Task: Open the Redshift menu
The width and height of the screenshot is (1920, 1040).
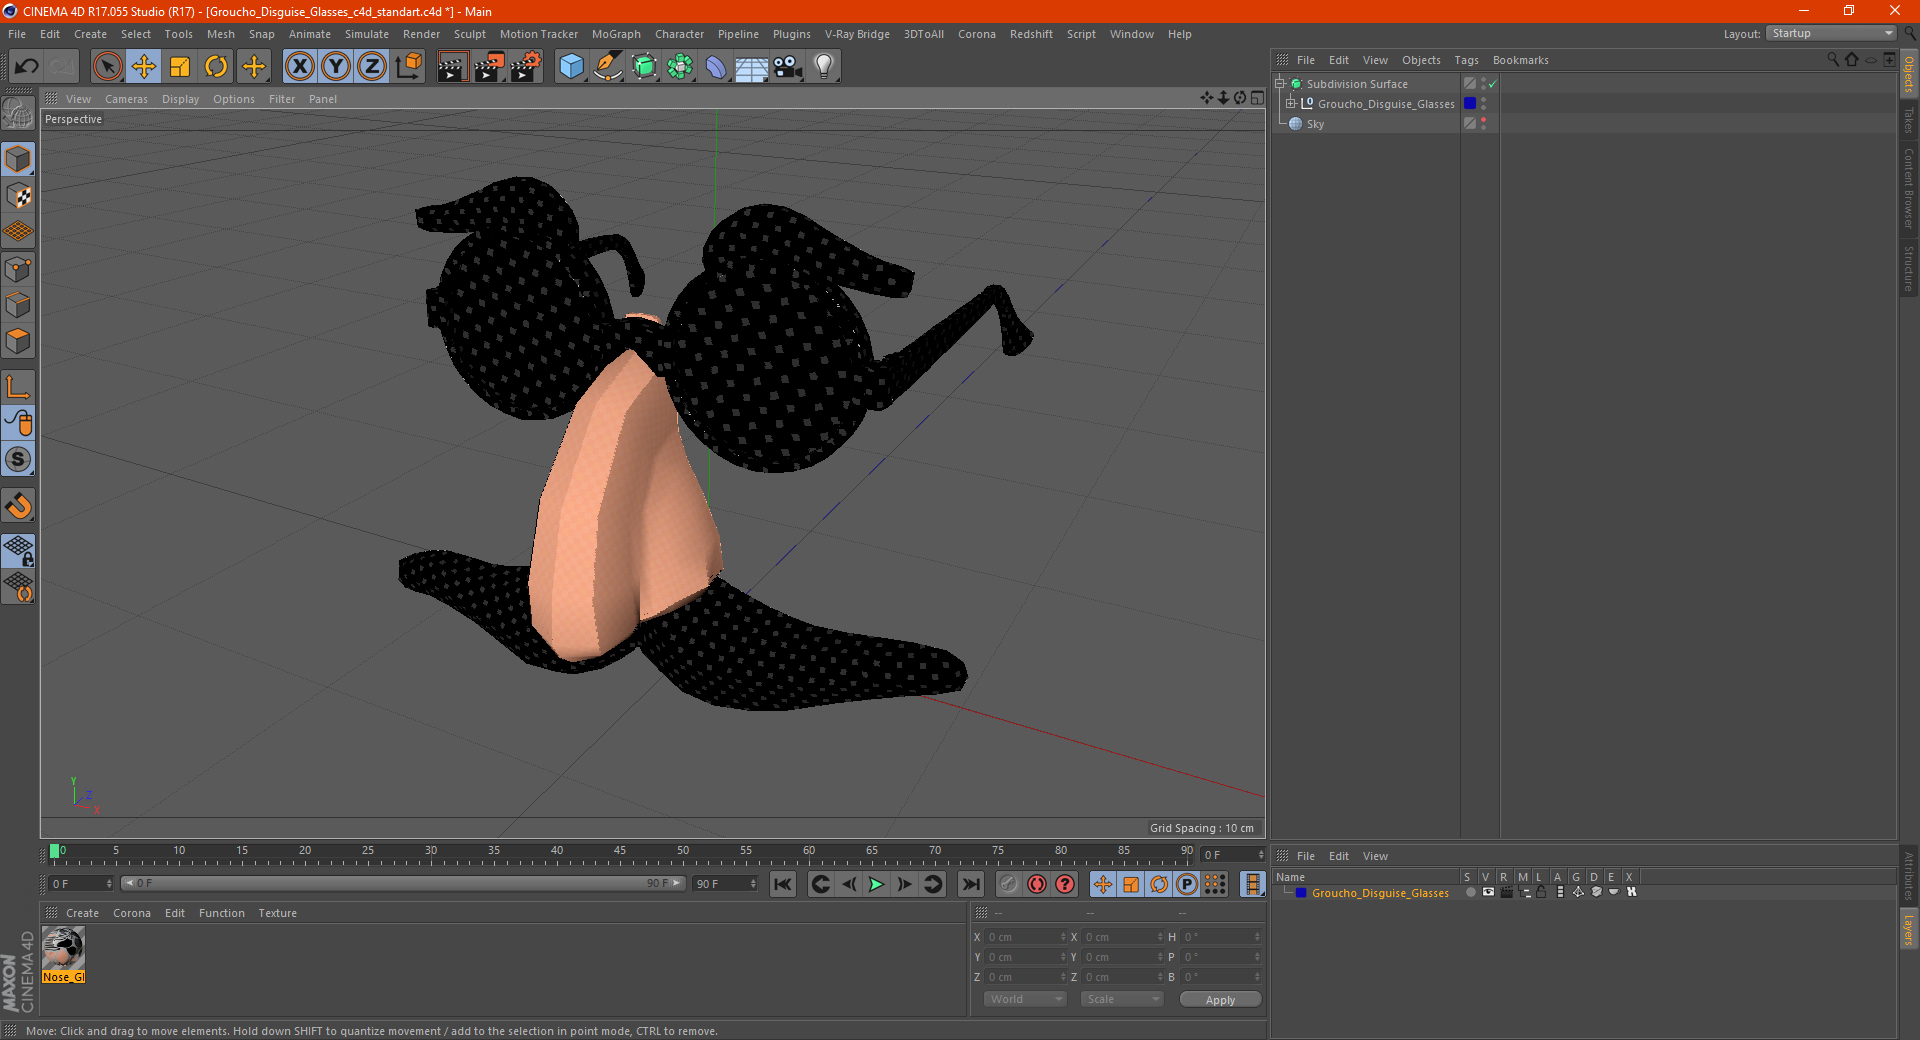Action: (1031, 34)
